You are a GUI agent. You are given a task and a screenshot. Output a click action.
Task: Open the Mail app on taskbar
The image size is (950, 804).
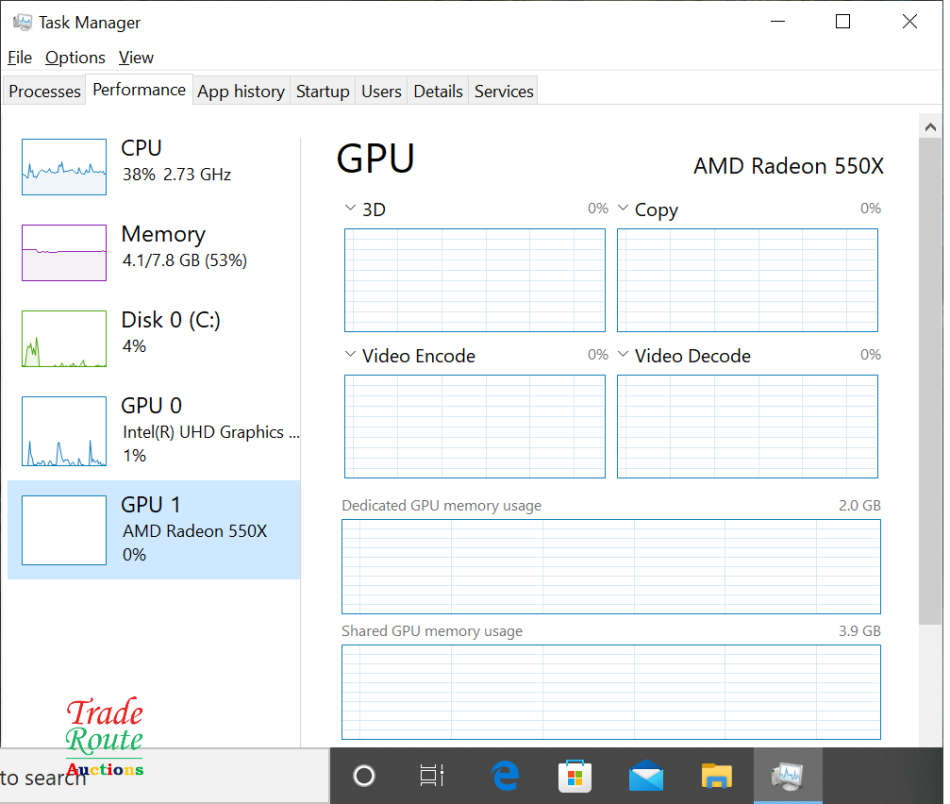(646, 776)
